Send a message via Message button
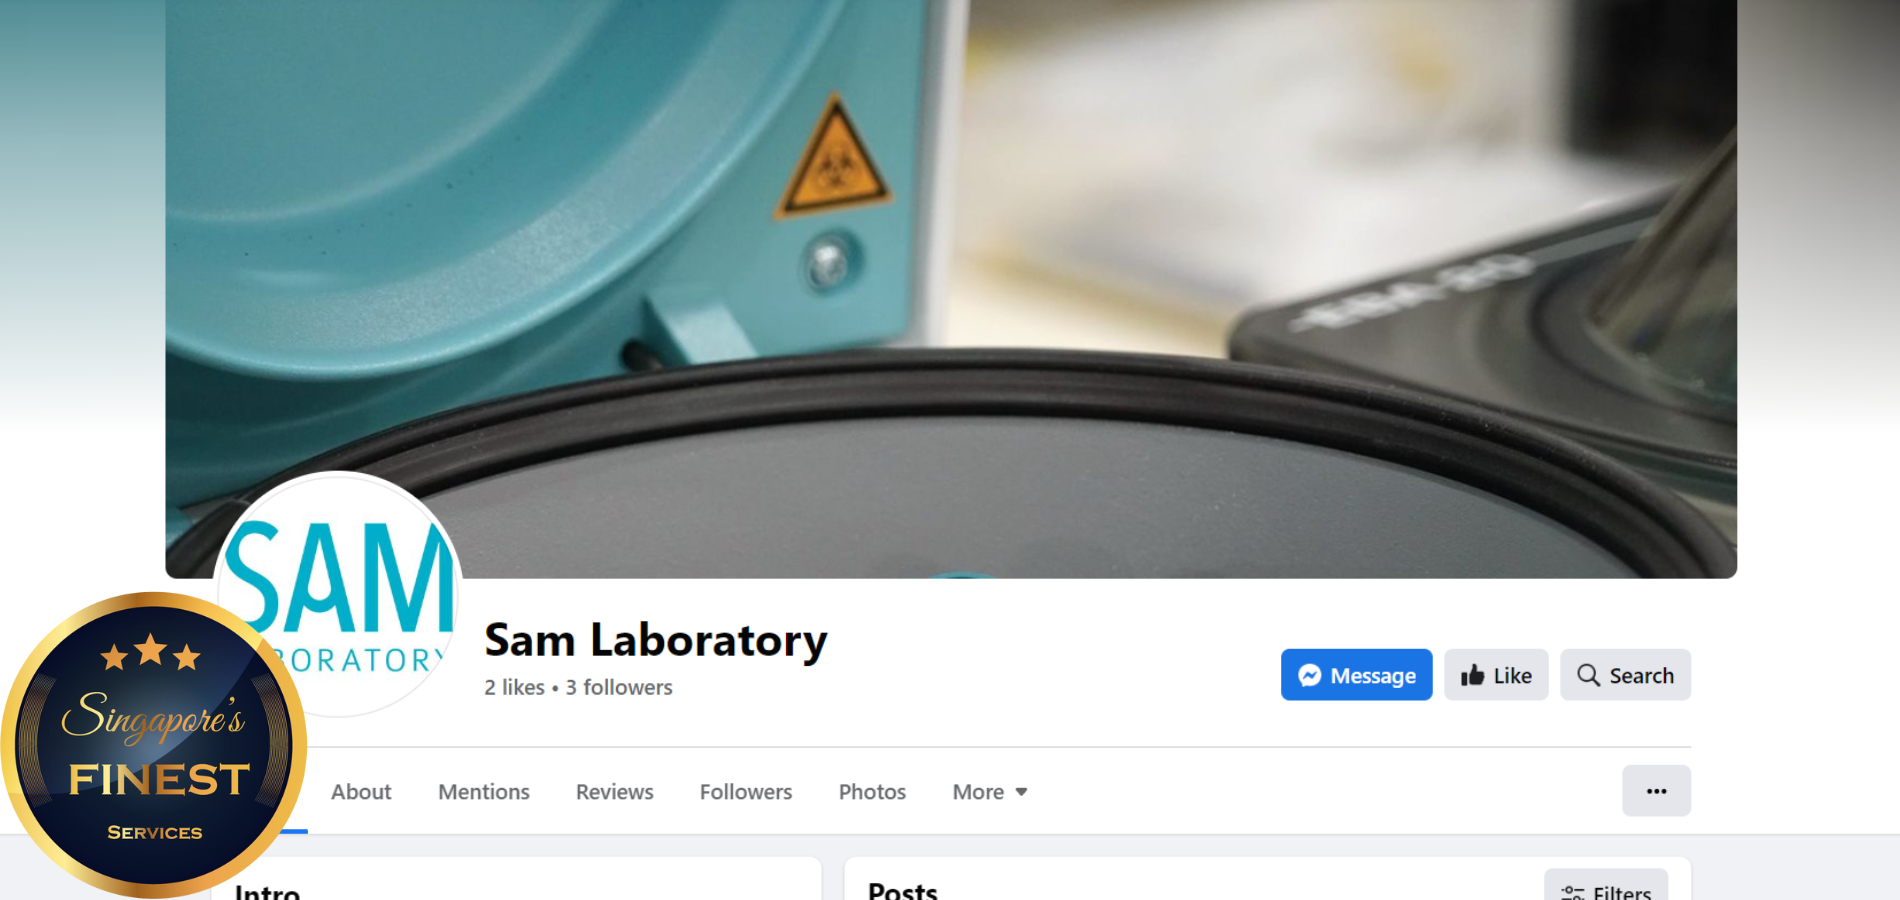This screenshot has height=900, width=1900. click(1356, 675)
